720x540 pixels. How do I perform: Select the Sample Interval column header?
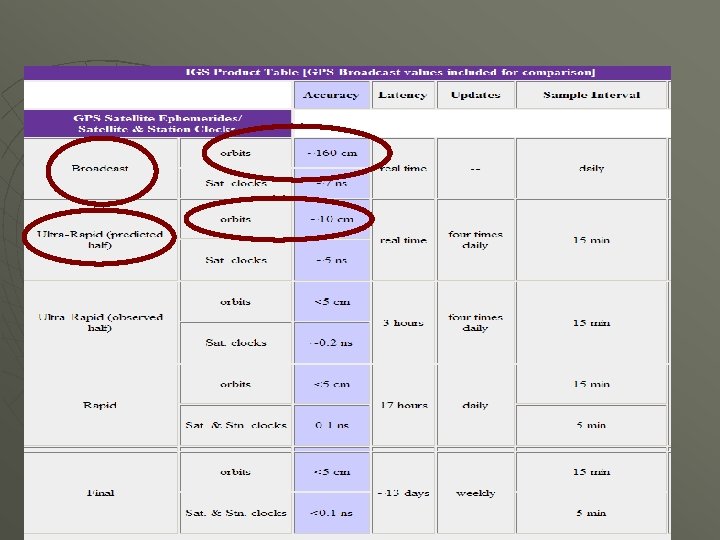pos(591,95)
